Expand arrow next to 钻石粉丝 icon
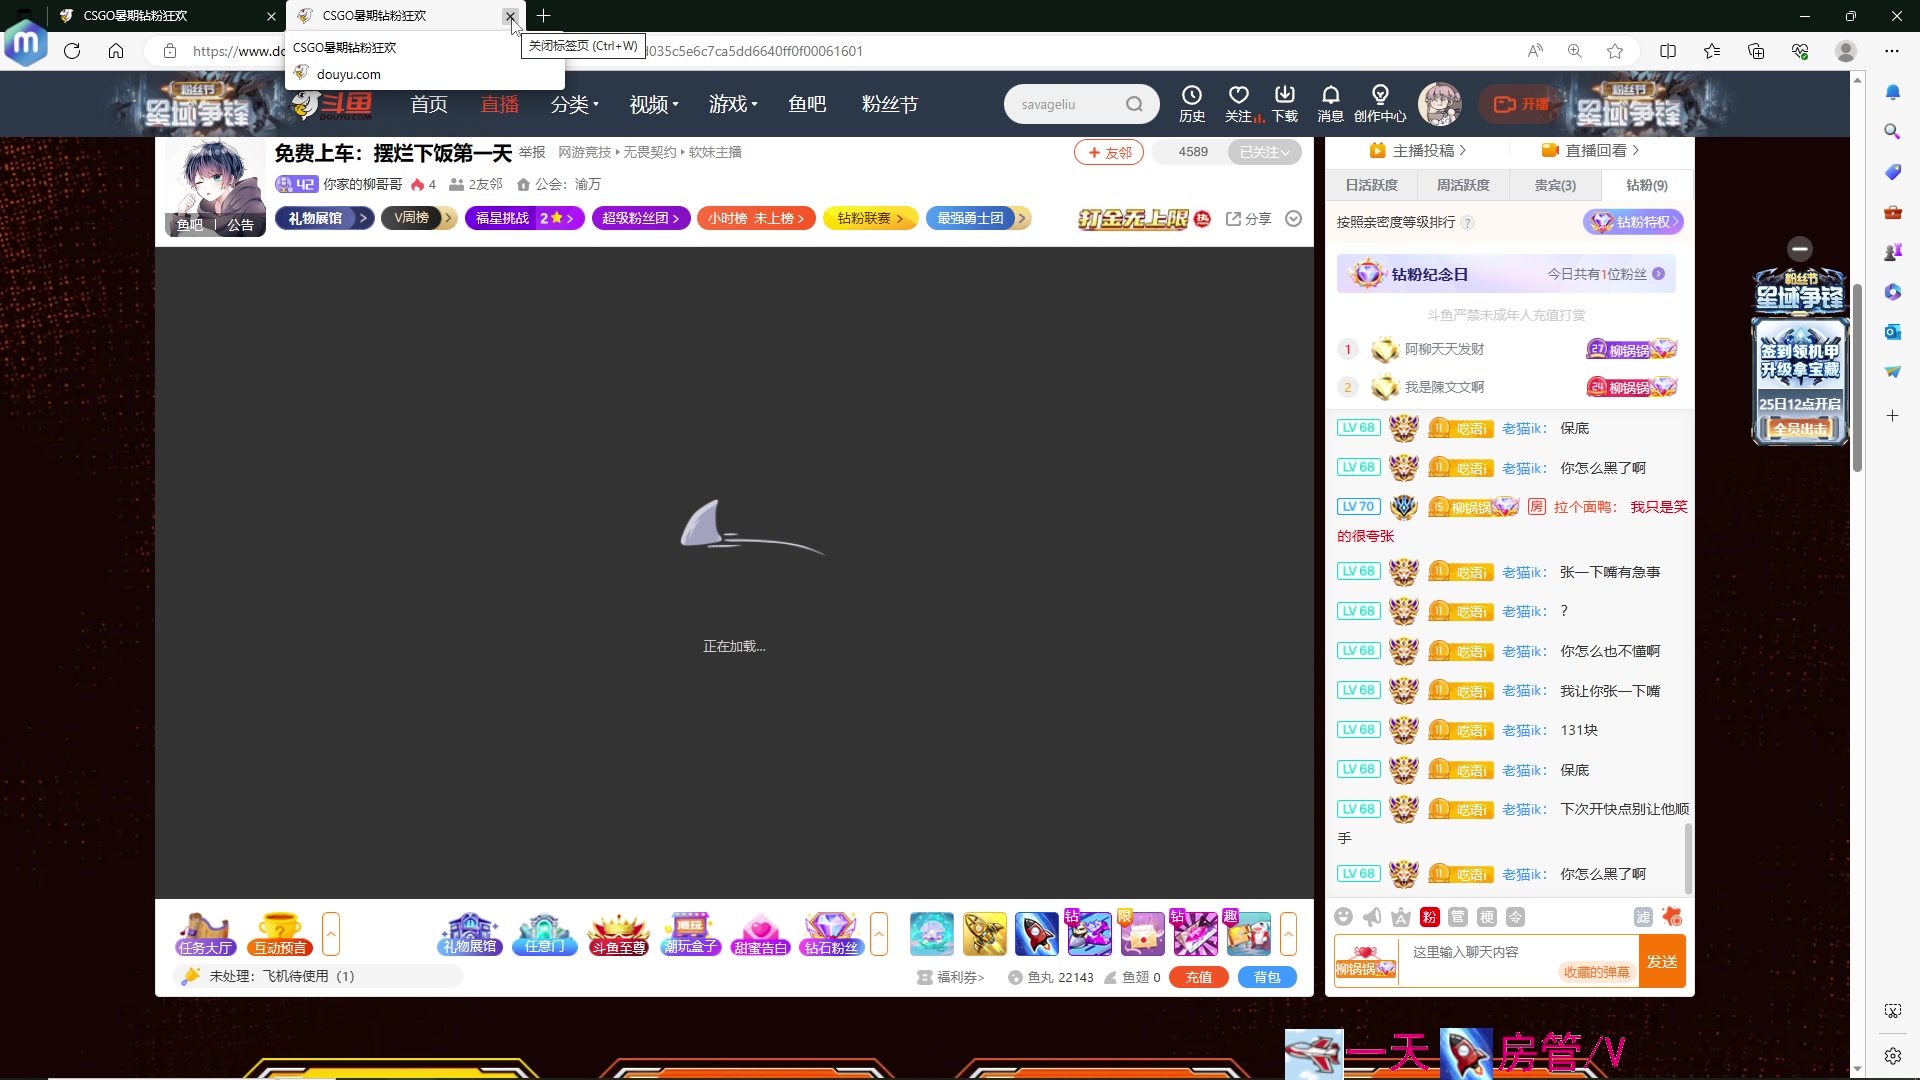 tap(879, 934)
